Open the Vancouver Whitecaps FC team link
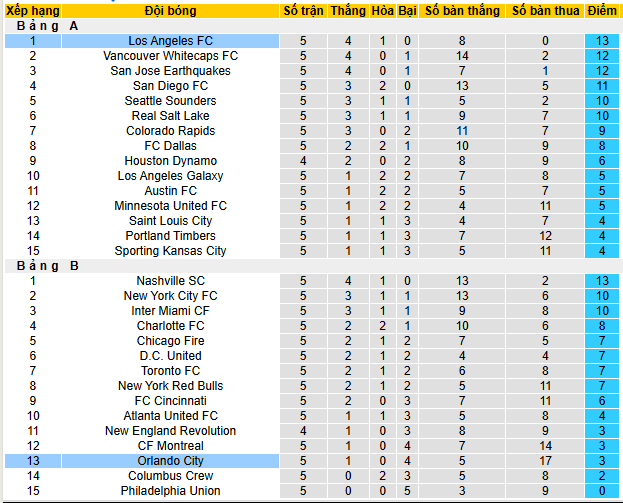 coord(170,56)
